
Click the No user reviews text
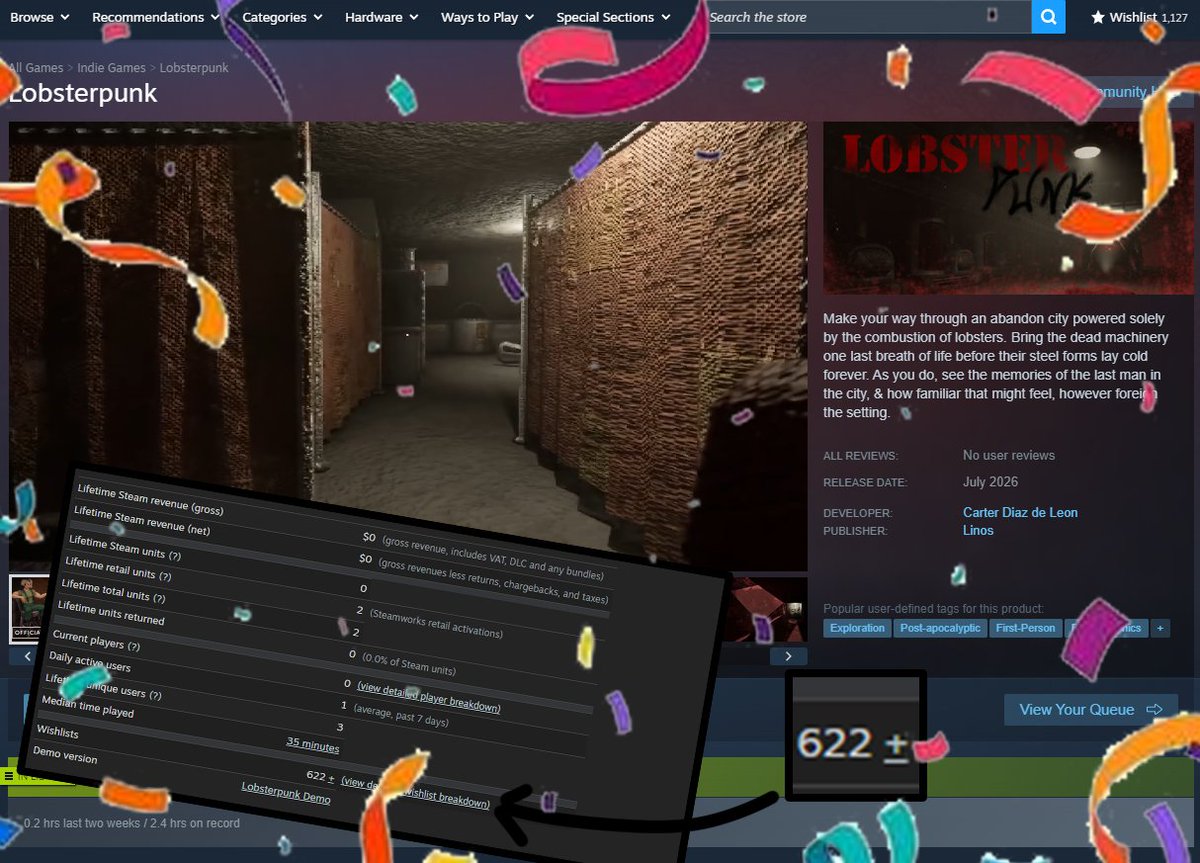(1009, 455)
